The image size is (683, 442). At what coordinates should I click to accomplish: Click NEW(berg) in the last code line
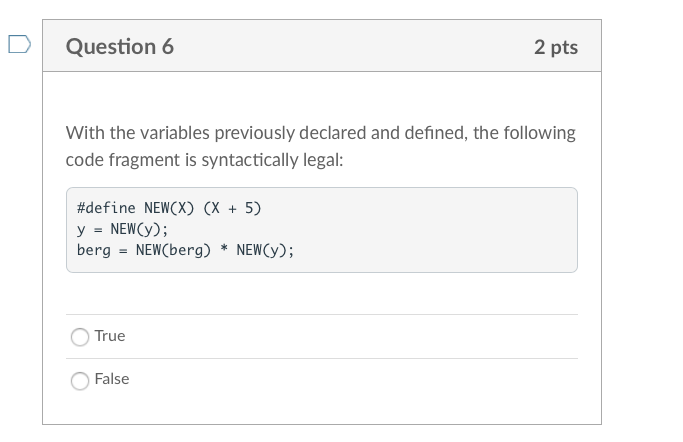click(173, 250)
